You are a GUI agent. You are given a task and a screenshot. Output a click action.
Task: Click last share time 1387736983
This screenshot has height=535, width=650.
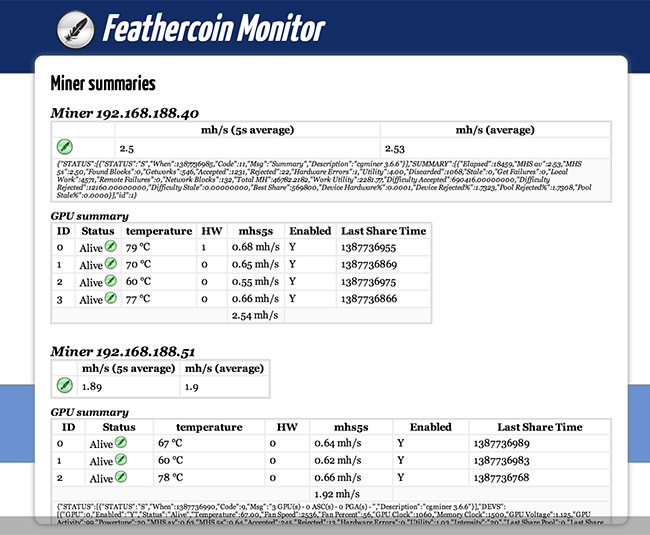[x=502, y=460]
